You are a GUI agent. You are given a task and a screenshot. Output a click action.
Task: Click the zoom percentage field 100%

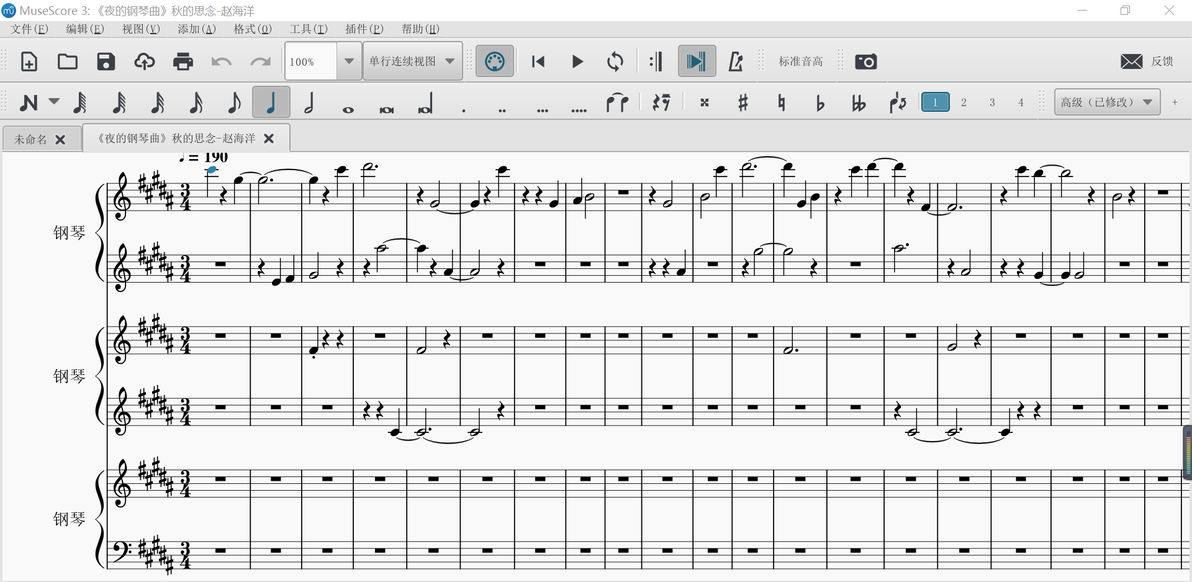pyautogui.click(x=311, y=62)
